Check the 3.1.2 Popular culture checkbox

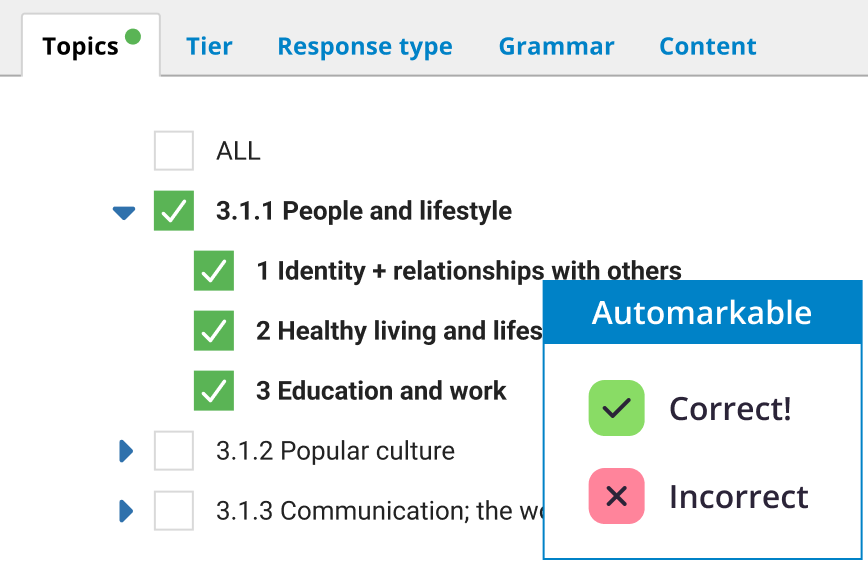(174, 451)
